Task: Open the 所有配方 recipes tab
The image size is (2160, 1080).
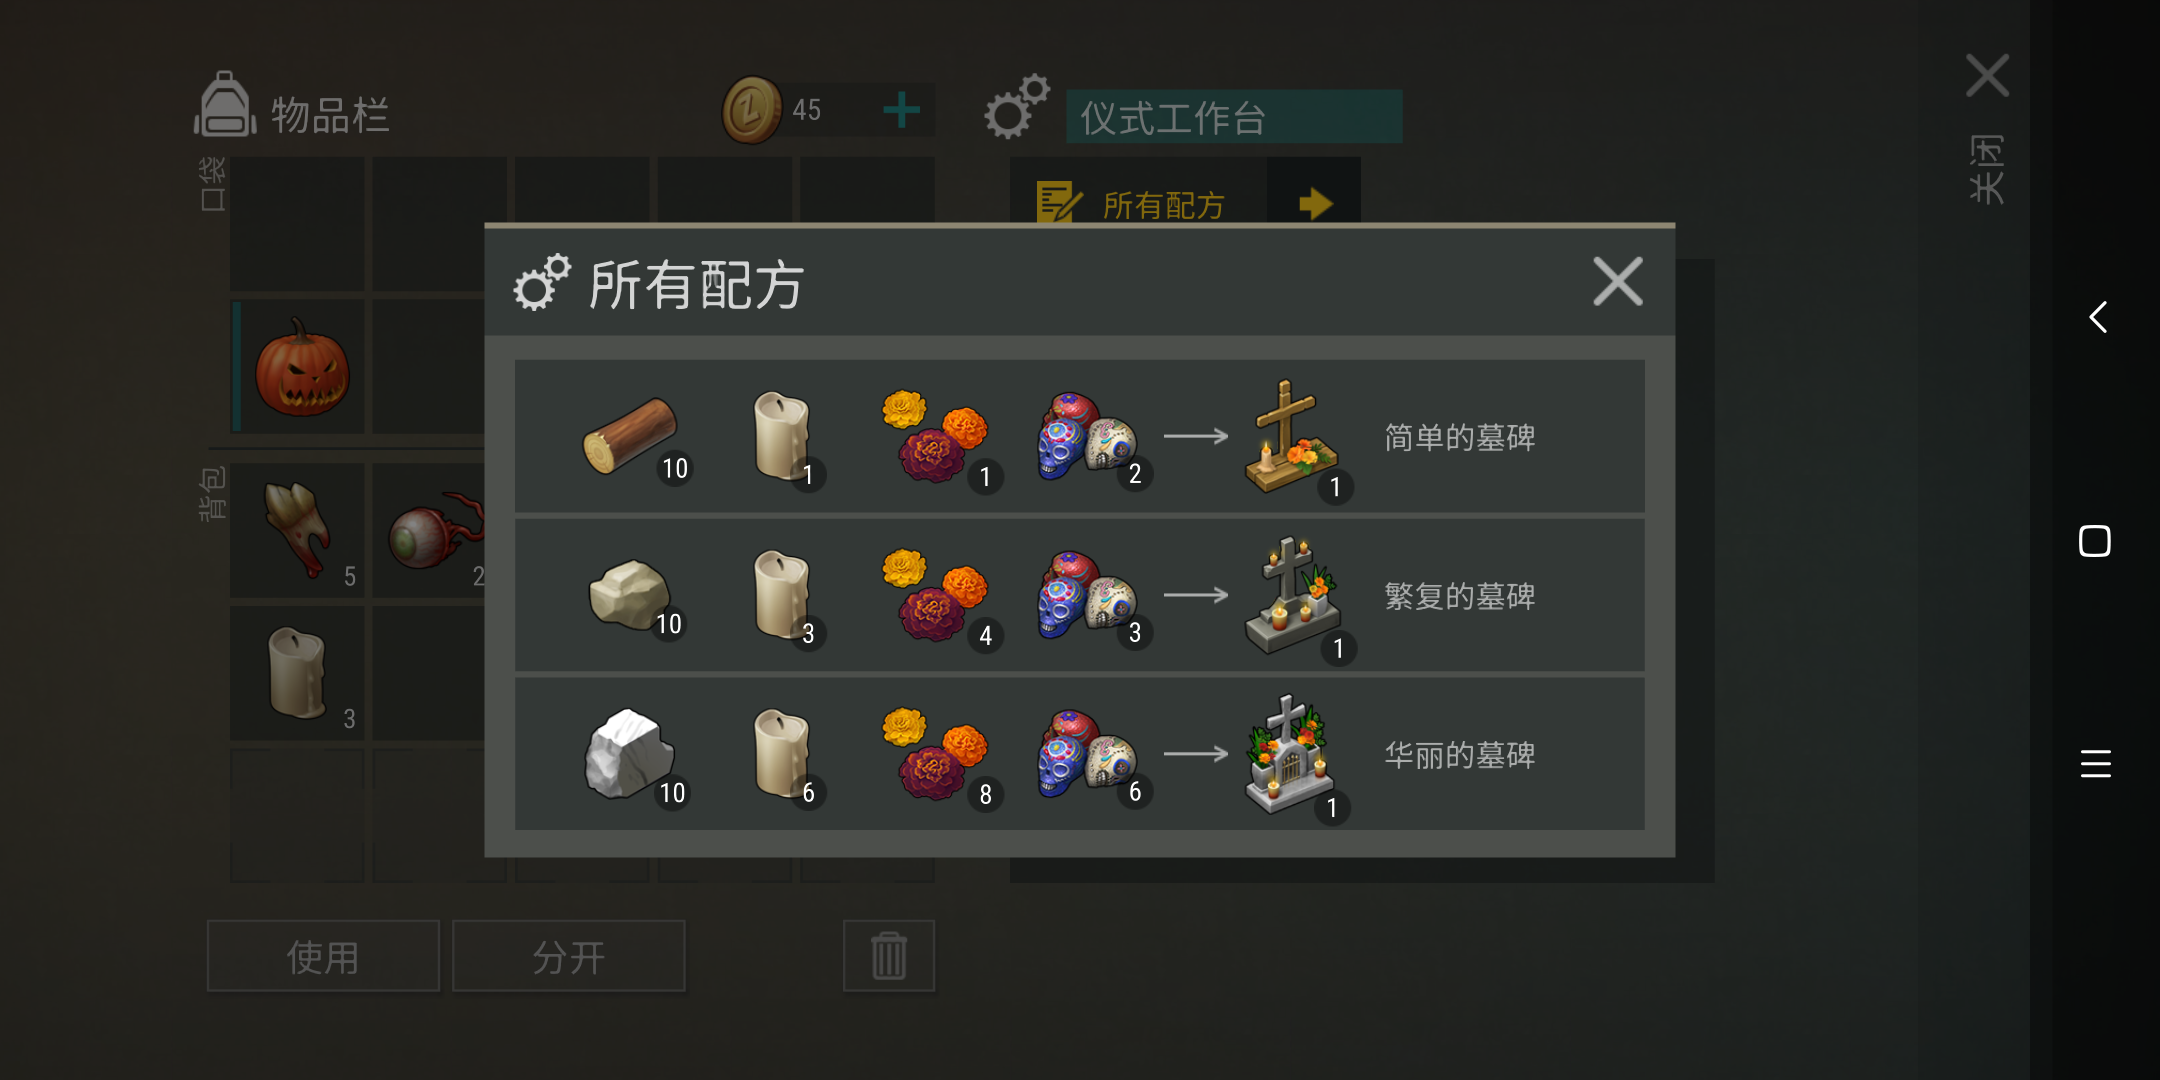Action: pos(1138,204)
